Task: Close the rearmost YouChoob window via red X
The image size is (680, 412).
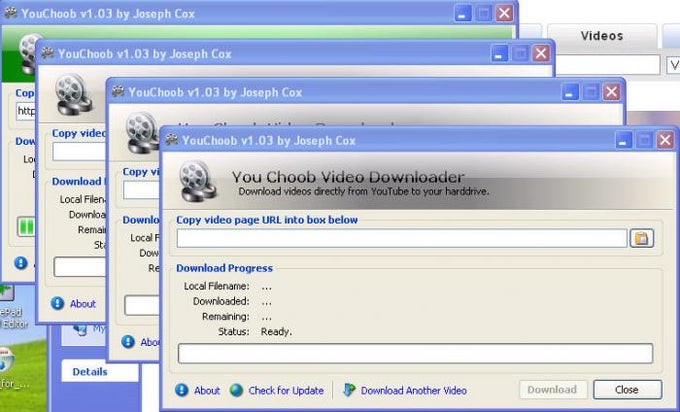Action: [504, 13]
